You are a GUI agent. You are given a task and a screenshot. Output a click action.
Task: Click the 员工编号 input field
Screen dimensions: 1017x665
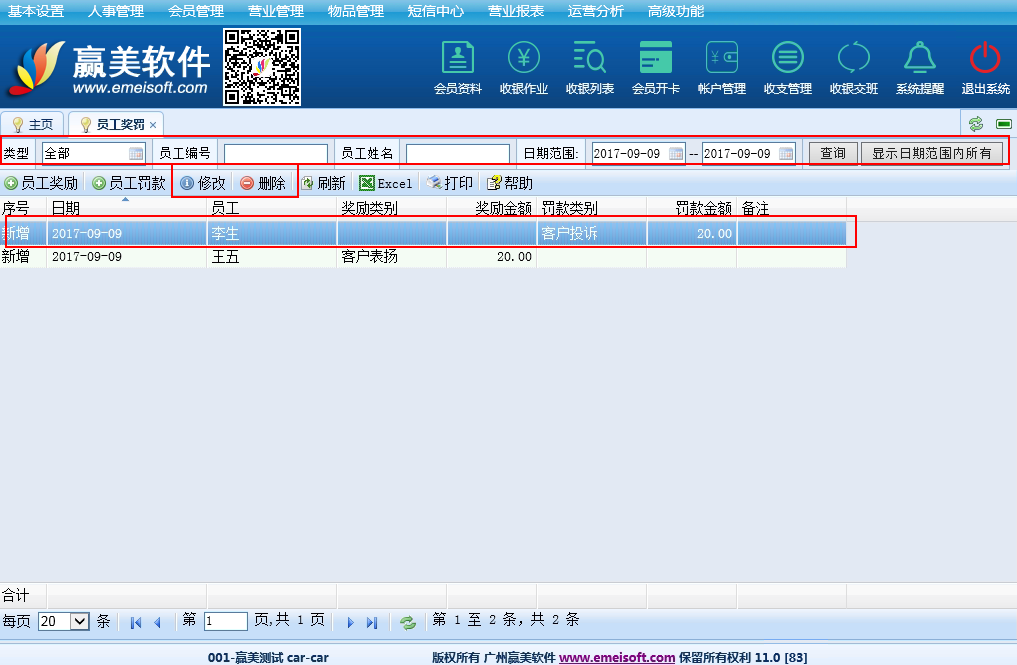(275, 153)
